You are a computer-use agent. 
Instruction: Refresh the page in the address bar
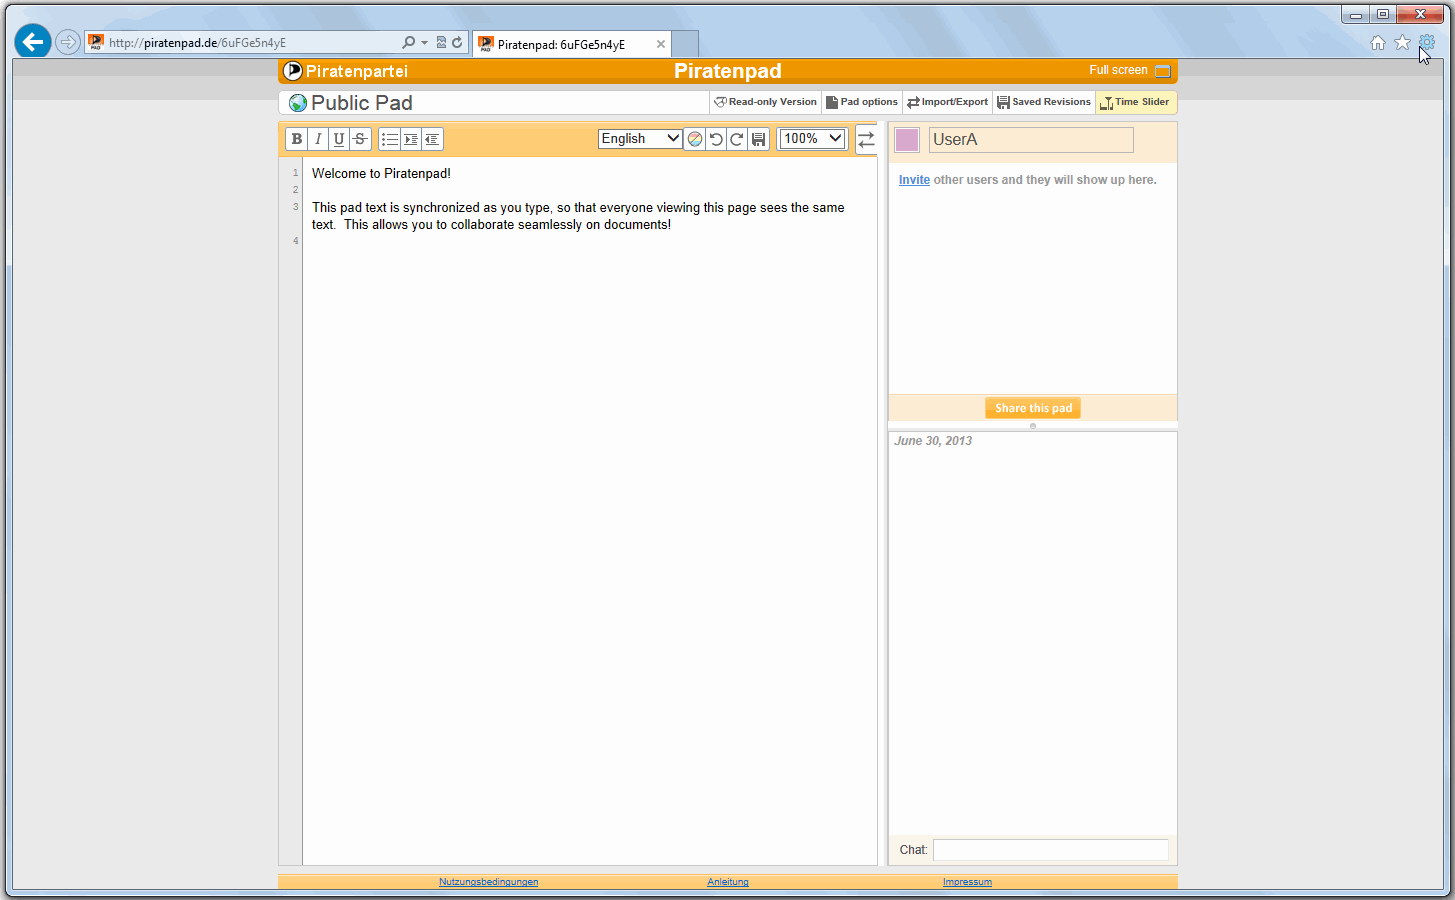pos(457,42)
